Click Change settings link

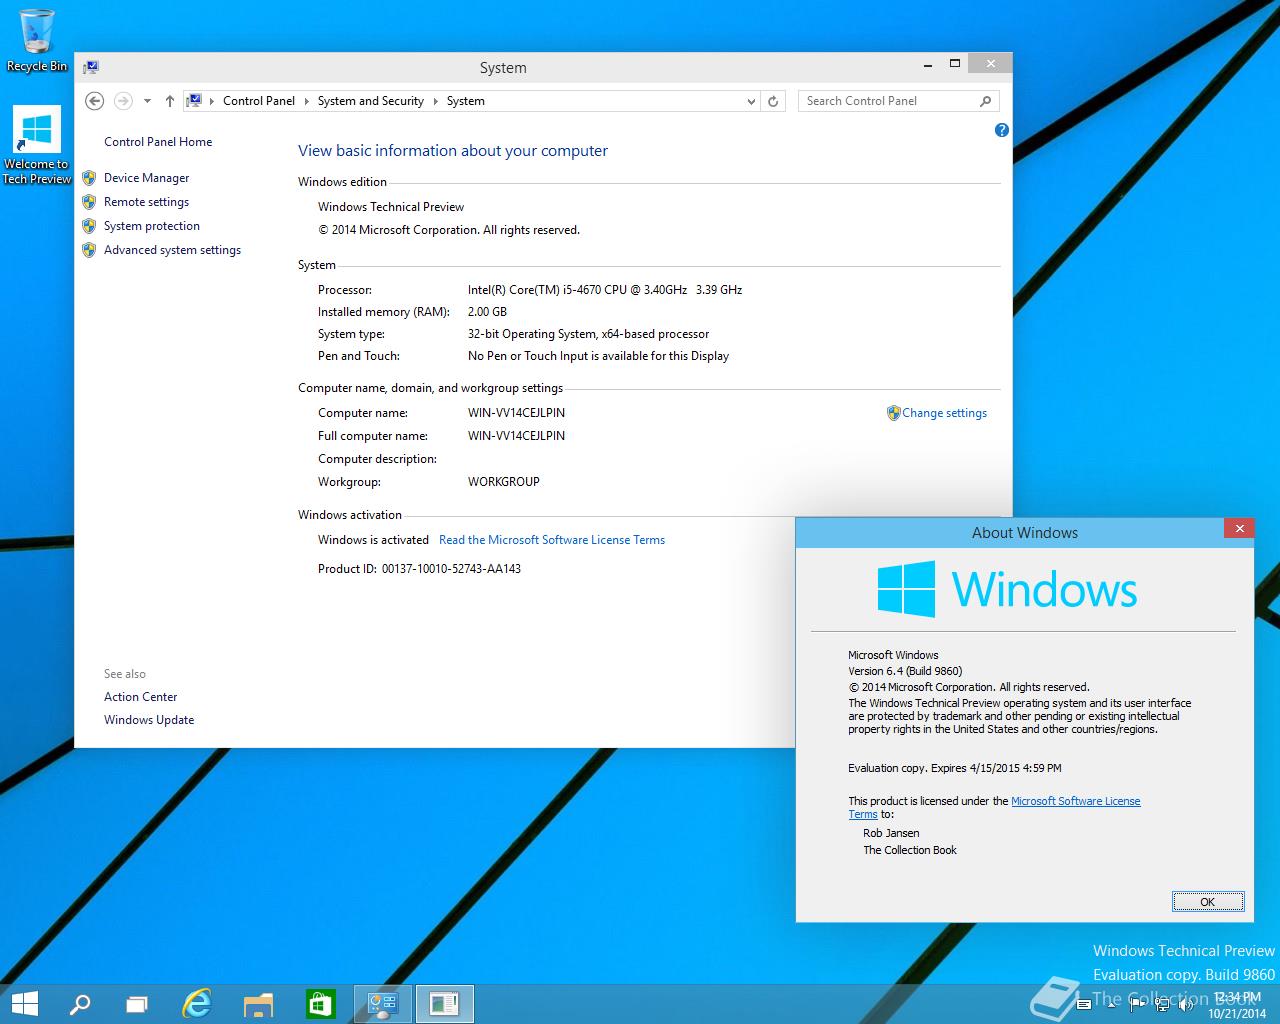(x=944, y=413)
